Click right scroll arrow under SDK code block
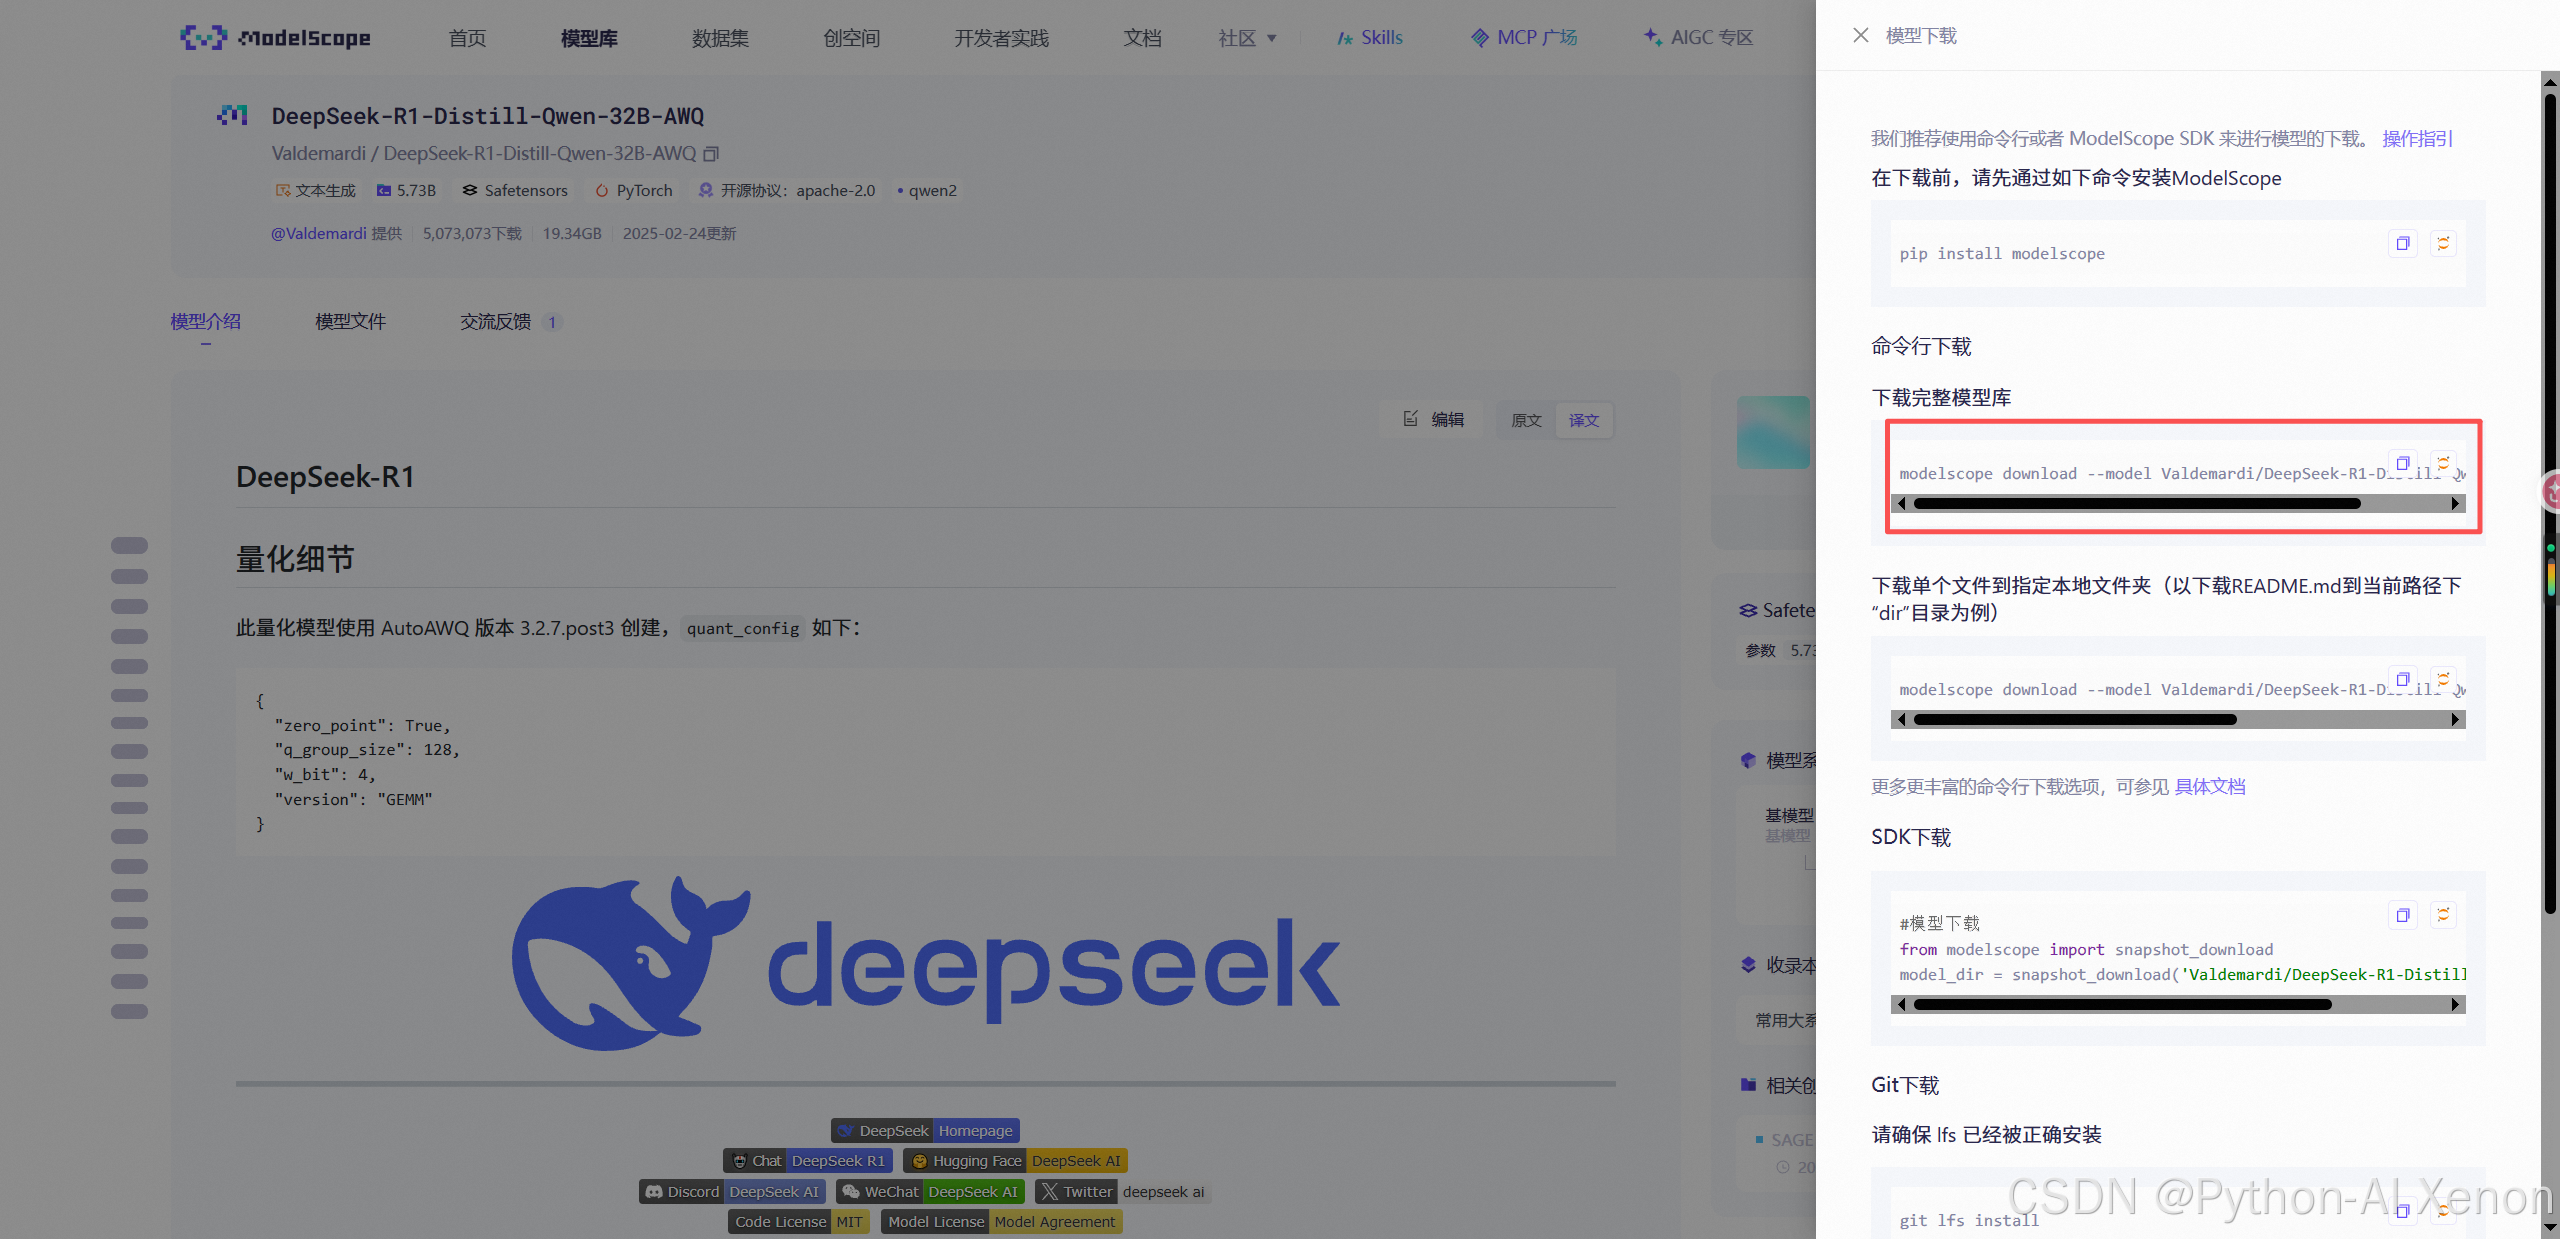Viewport: 2560px width, 1239px height. (2455, 1005)
